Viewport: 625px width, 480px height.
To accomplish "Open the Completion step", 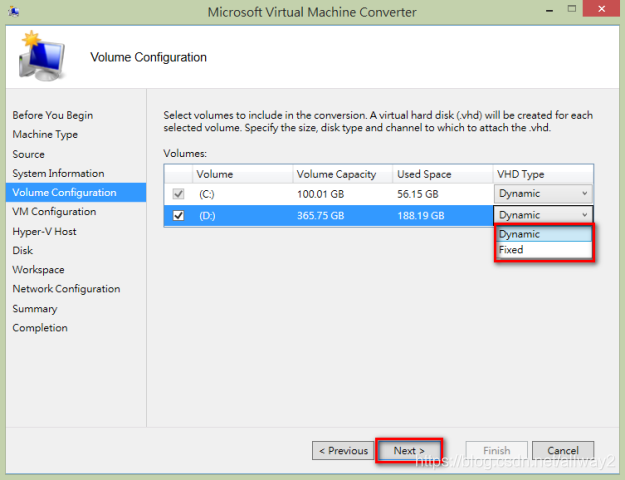I will [40, 328].
